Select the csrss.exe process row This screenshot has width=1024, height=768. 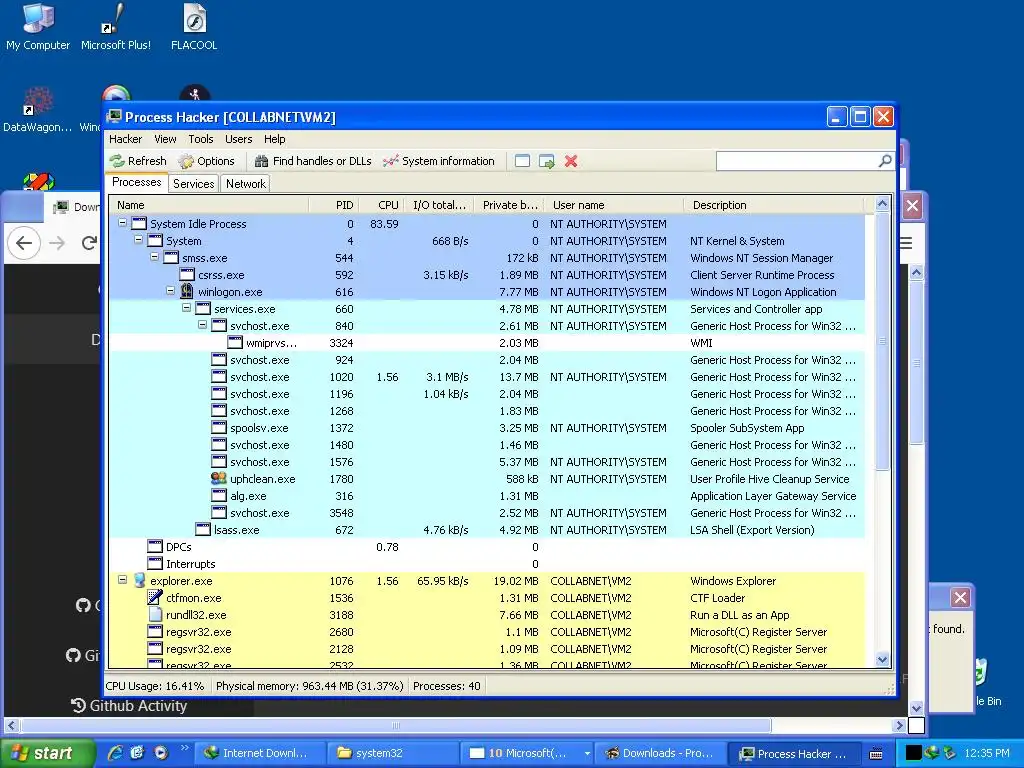point(487,275)
